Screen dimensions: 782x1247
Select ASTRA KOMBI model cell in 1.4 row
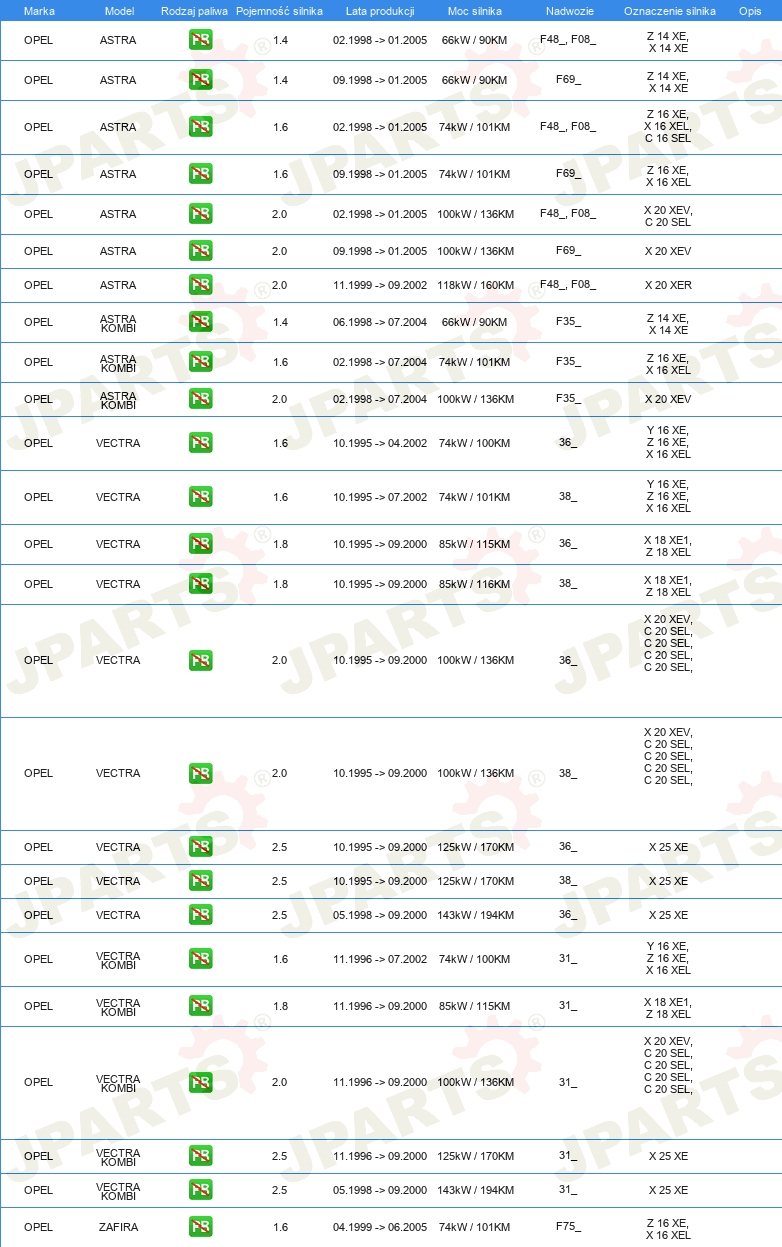coord(118,324)
